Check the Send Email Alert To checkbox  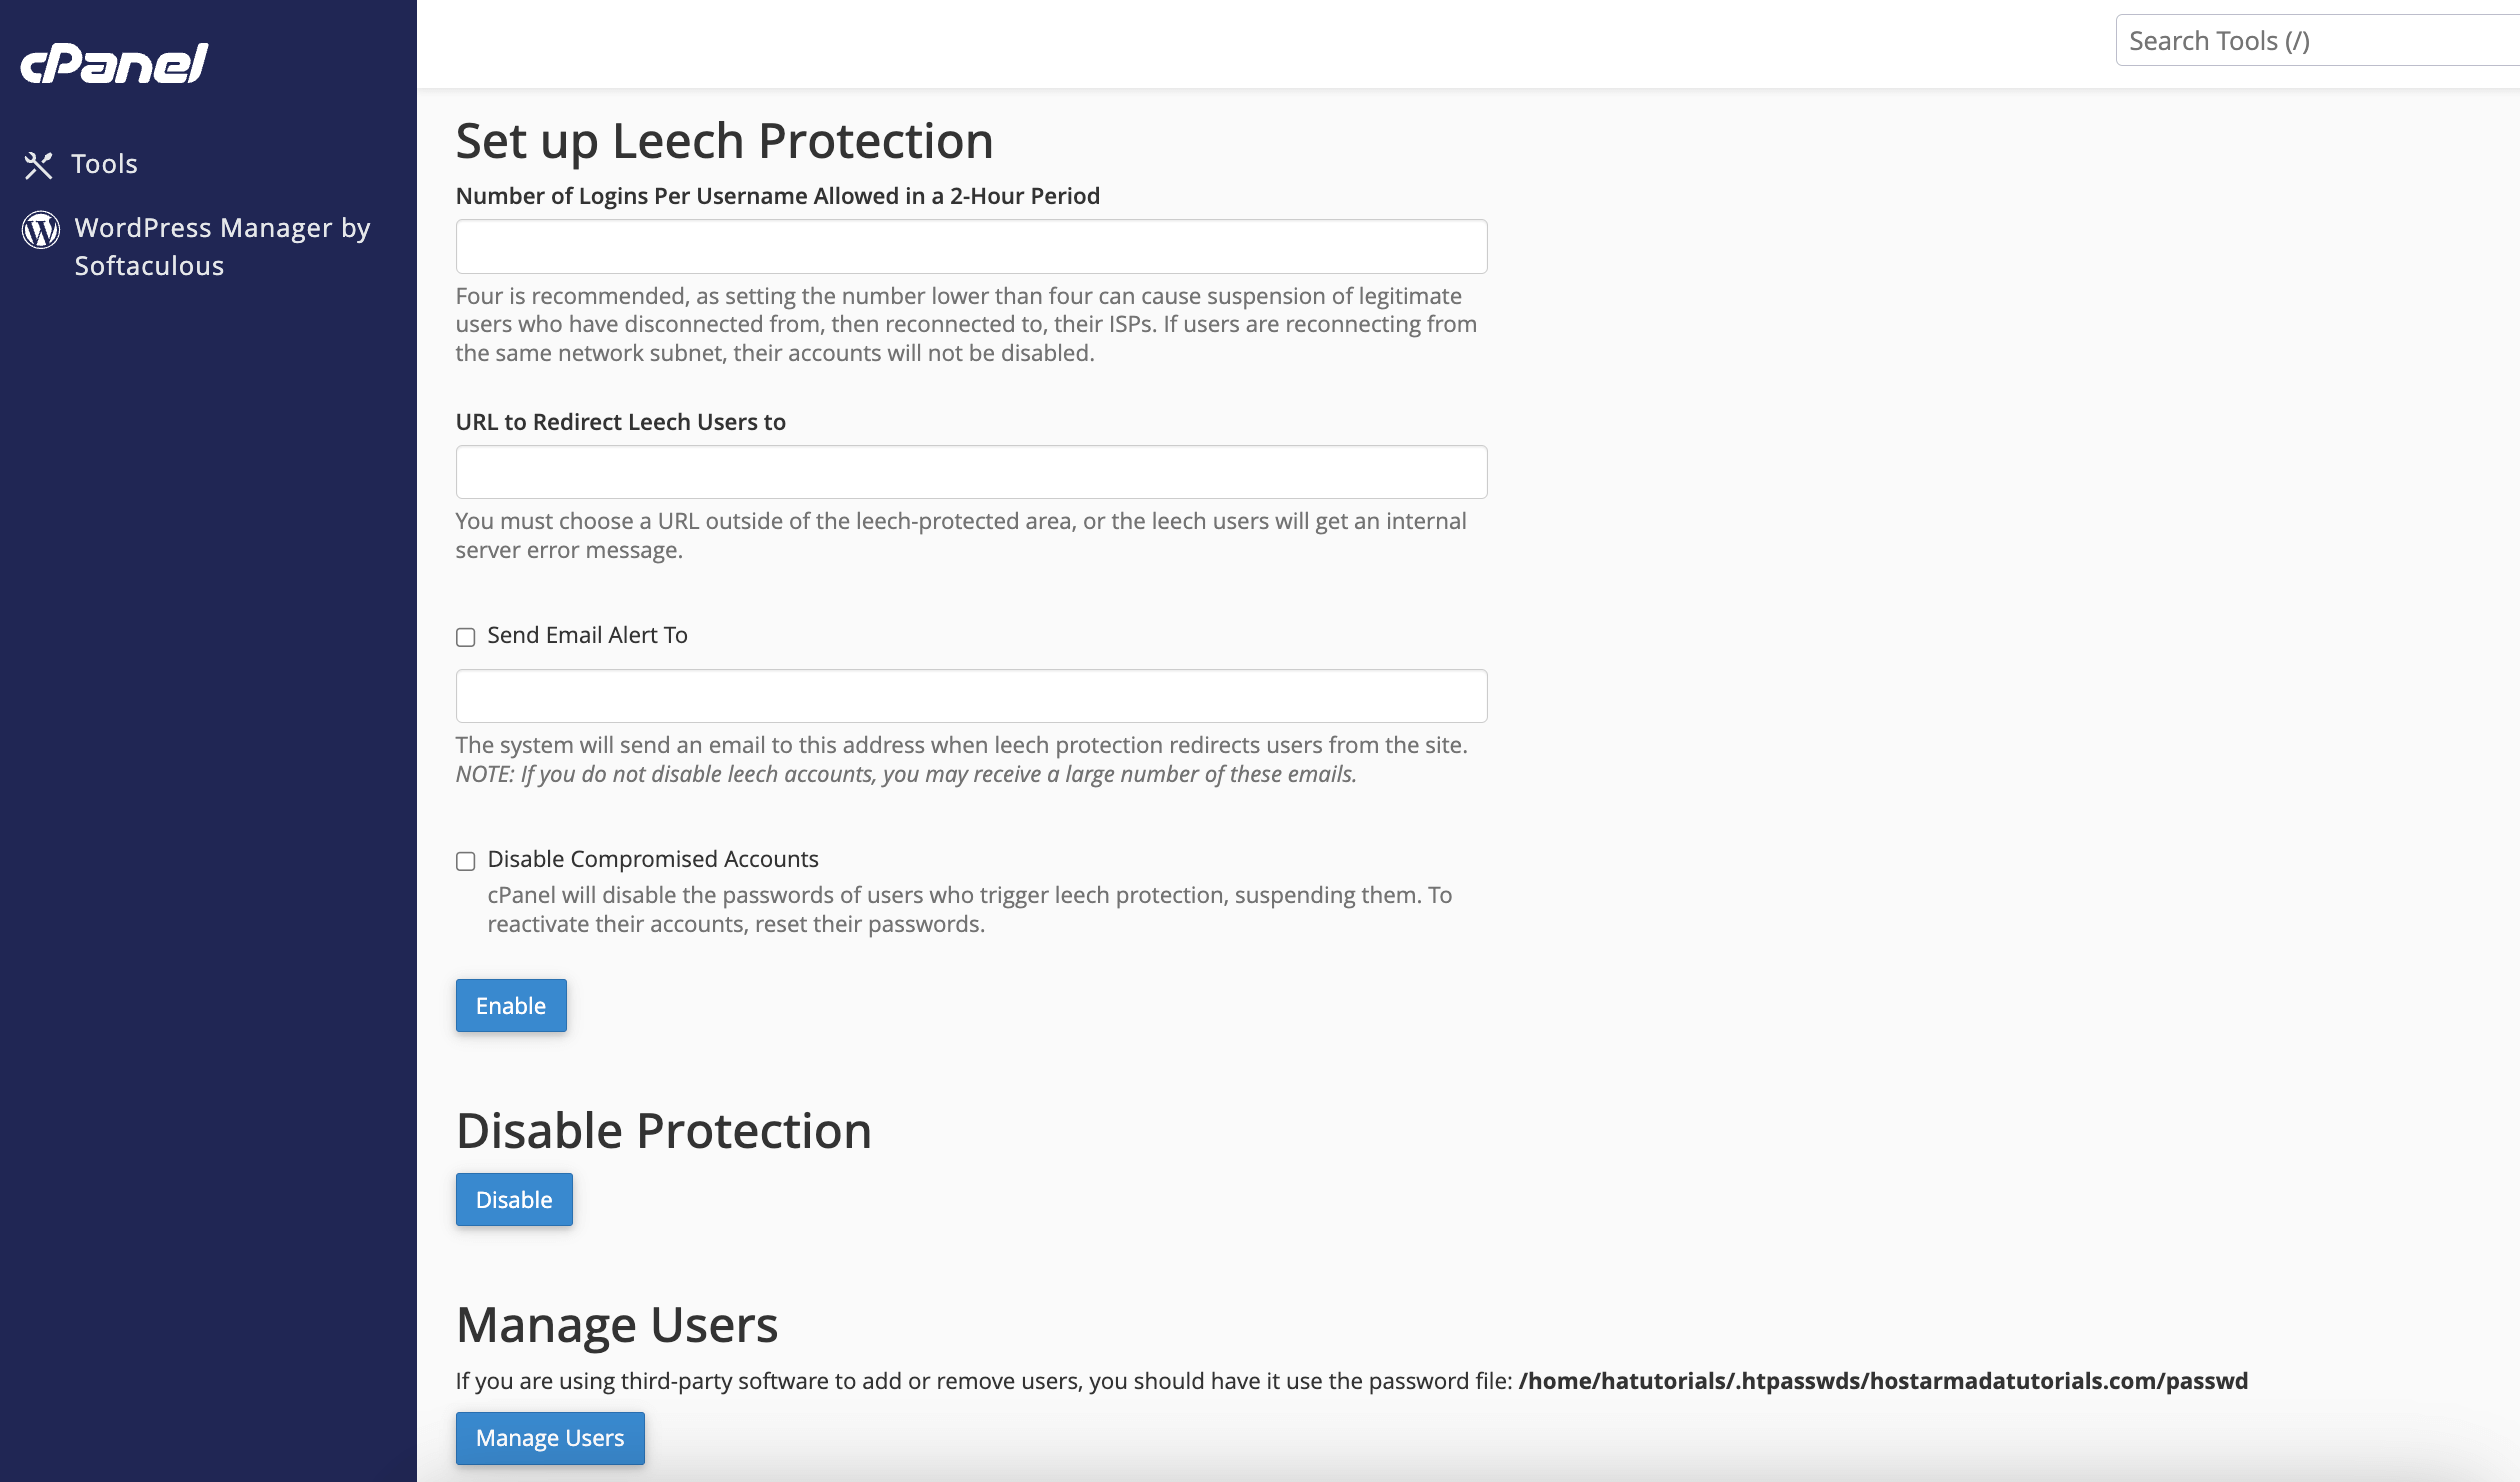click(466, 637)
